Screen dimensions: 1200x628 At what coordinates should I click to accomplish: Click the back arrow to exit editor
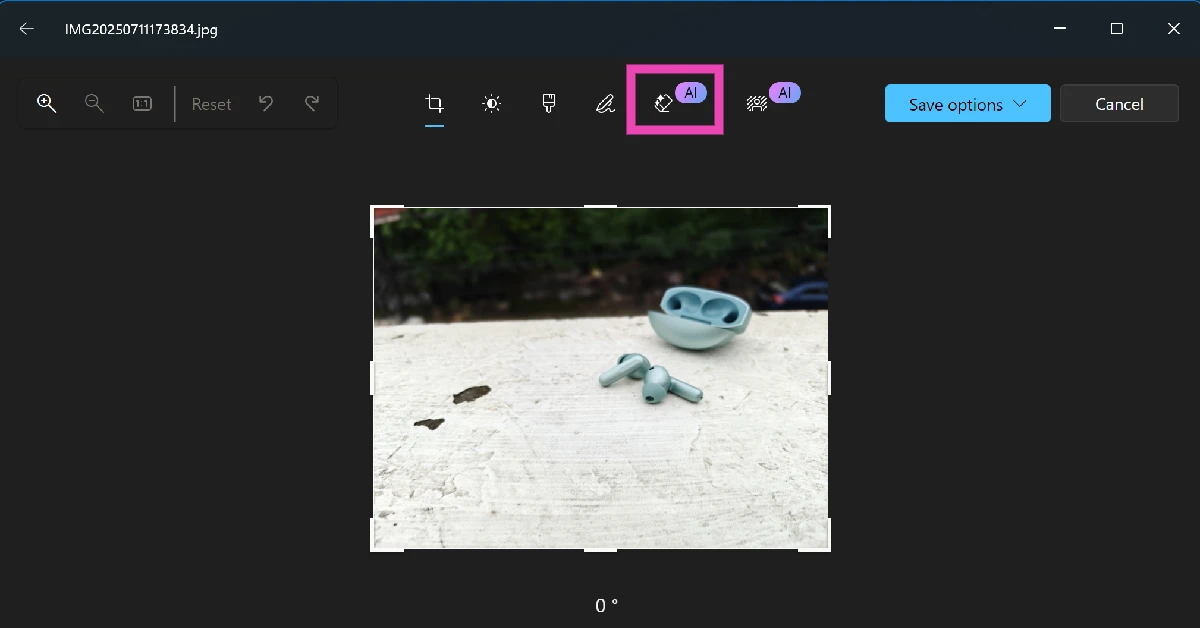(x=27, y=29)
